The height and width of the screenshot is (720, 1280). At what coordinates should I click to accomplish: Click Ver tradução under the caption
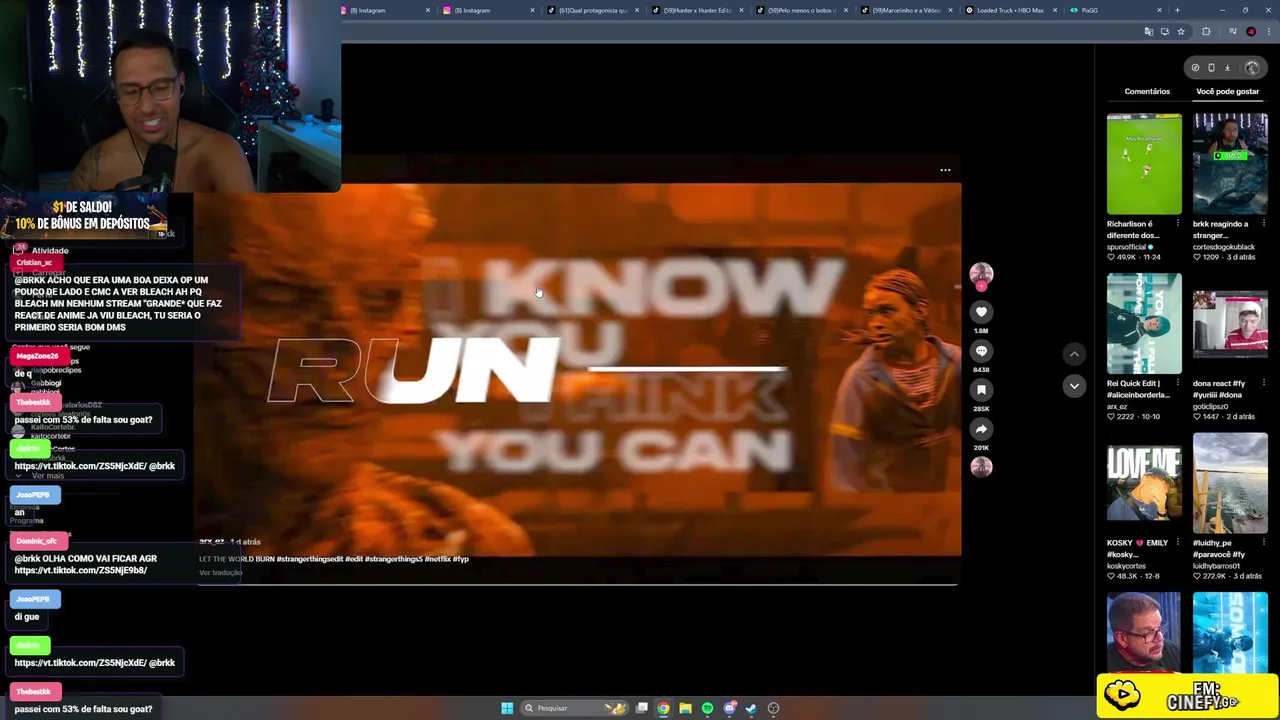(220, 573)
